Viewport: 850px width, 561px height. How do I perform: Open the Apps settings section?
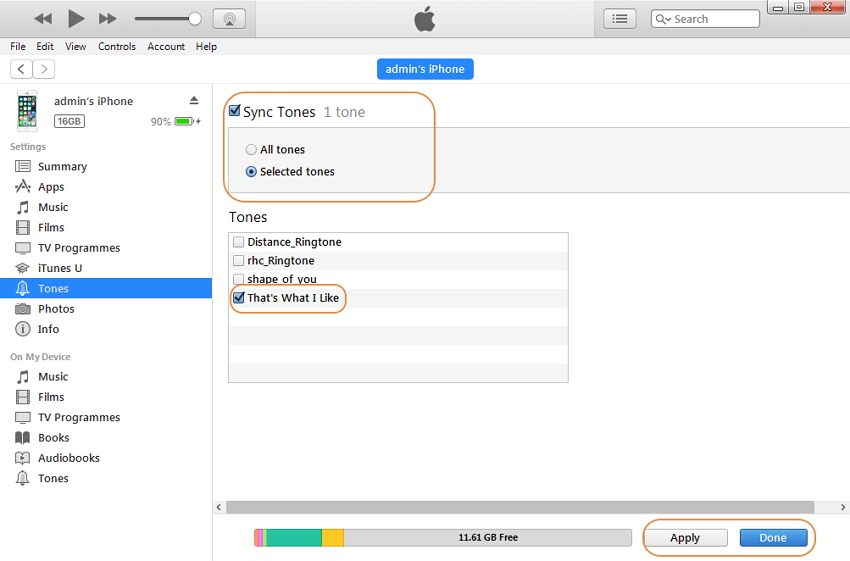(51, 187)
